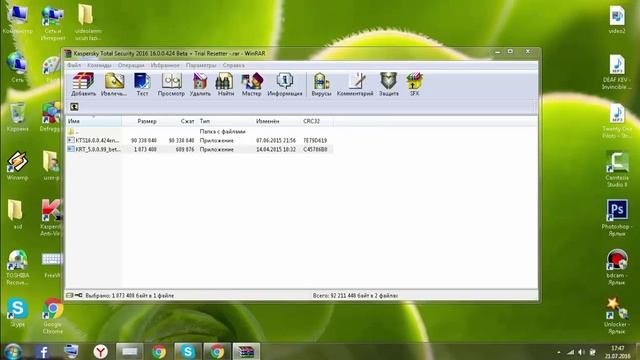This screenshot has height=360, width=640.
Task: Sort files by the Сжат column header
Action: (x=178, y=121)
